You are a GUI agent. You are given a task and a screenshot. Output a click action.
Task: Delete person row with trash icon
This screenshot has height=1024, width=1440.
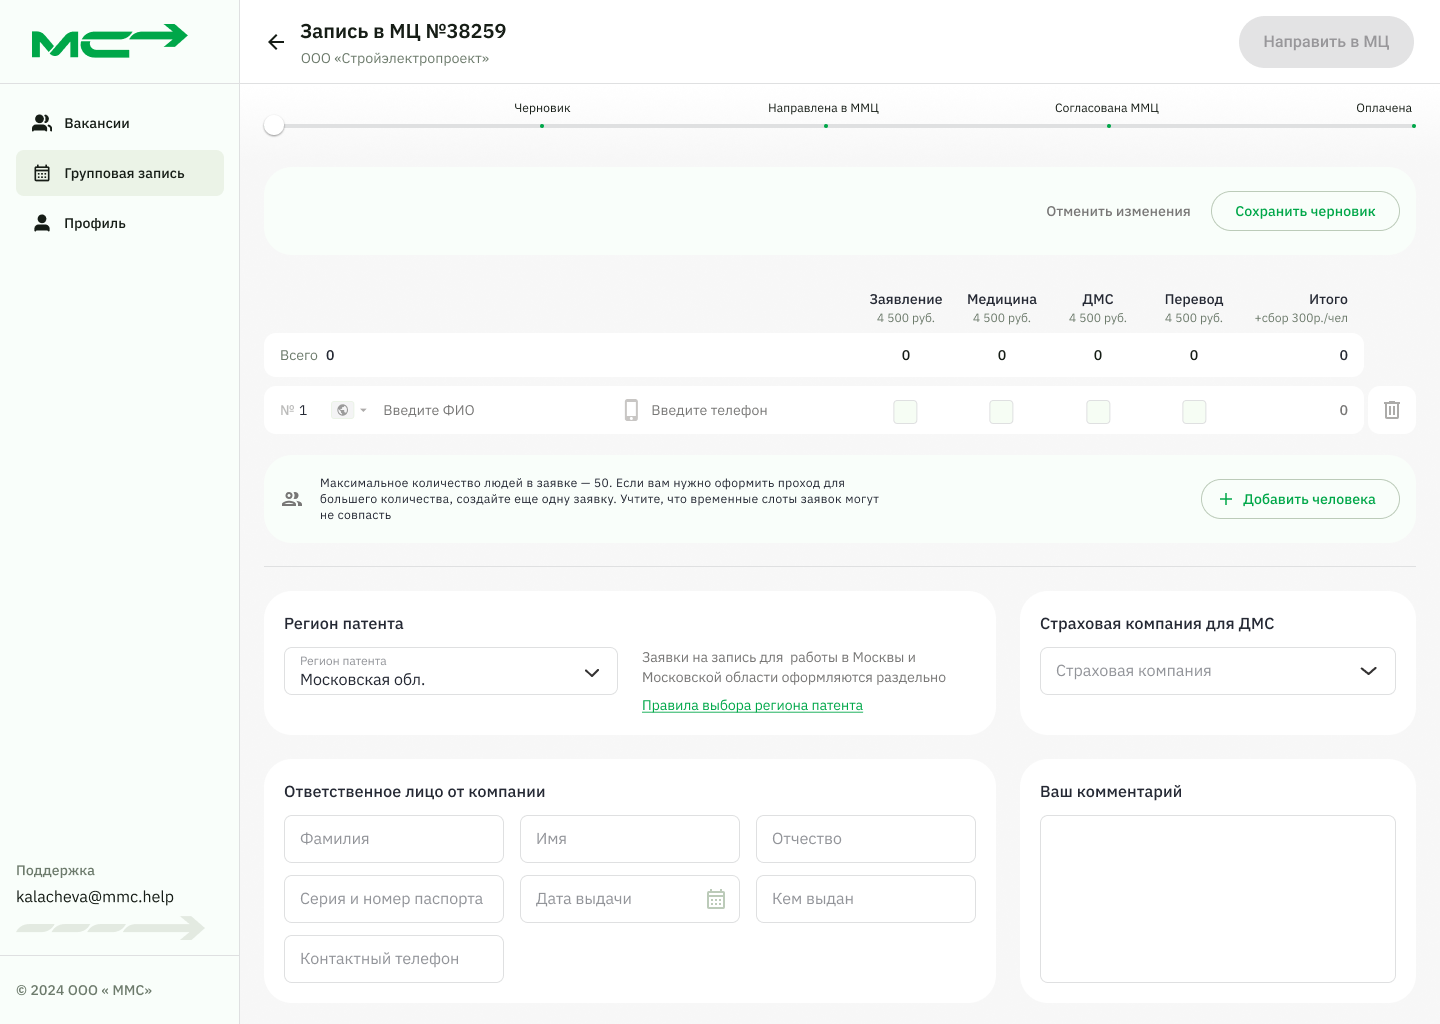1391,410
